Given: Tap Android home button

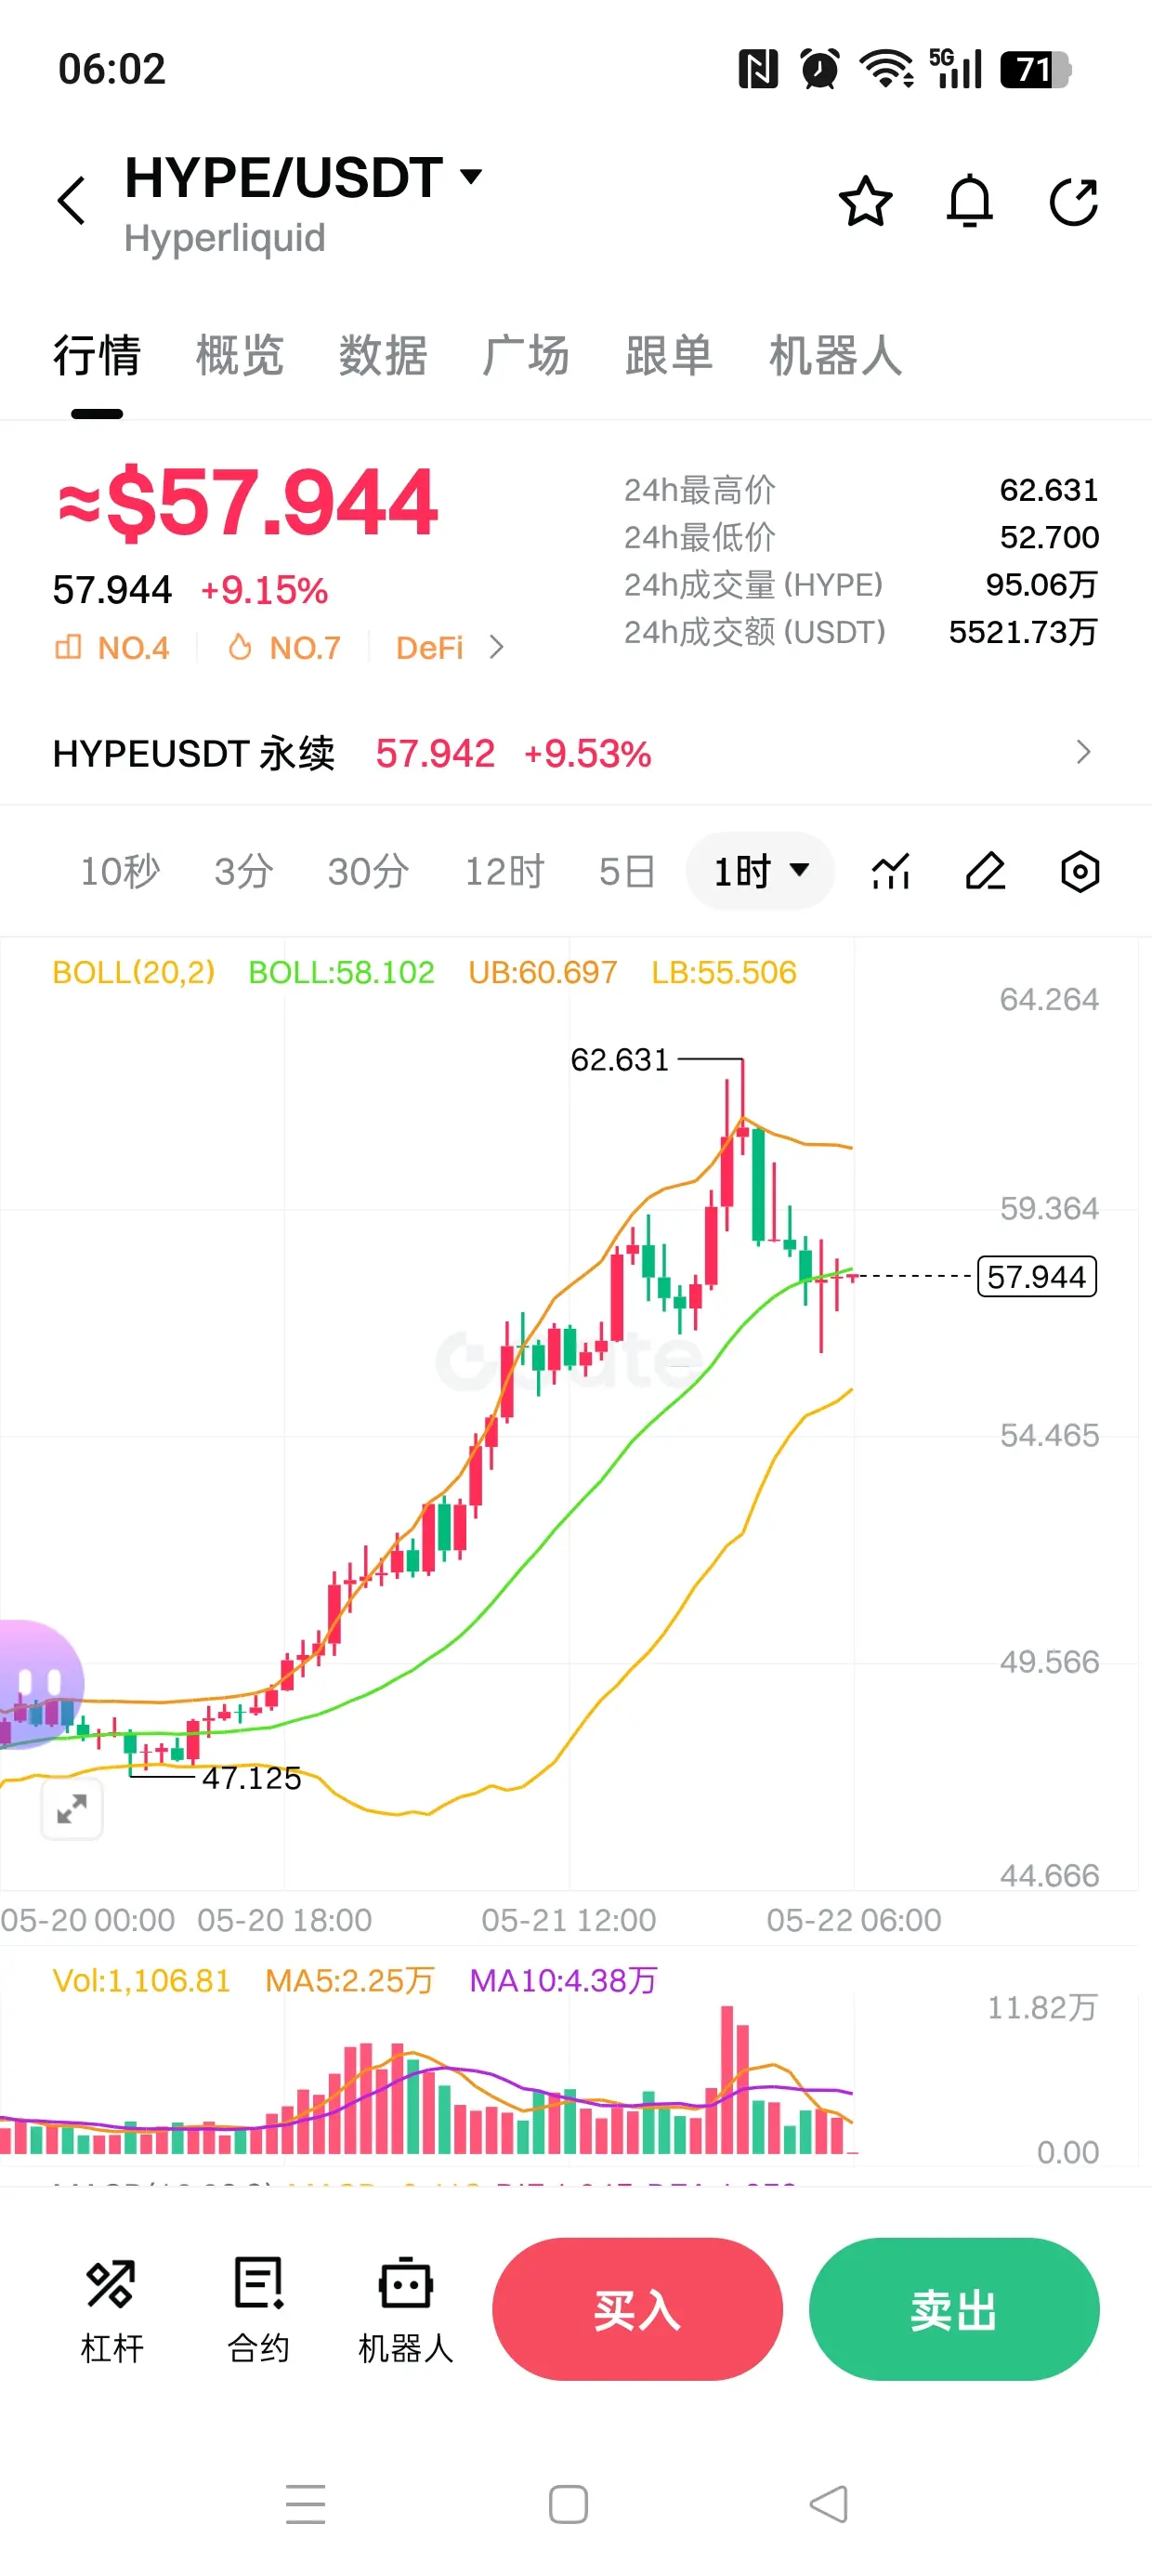Looking at the screenshot, I should [568, 2504].
